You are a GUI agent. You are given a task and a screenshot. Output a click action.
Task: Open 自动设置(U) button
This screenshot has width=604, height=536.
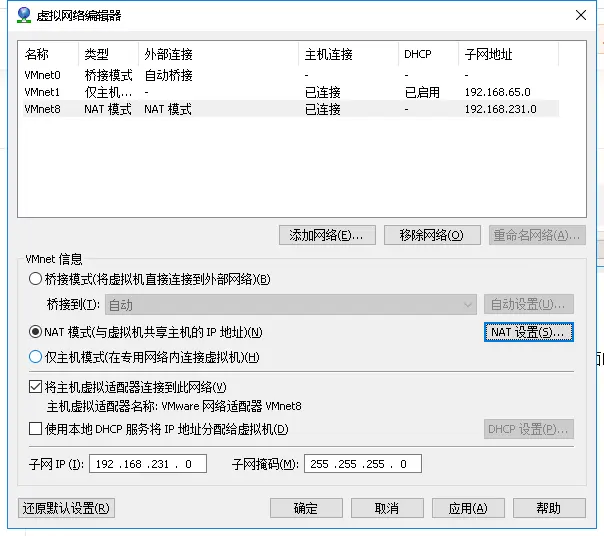coord(529,304)
